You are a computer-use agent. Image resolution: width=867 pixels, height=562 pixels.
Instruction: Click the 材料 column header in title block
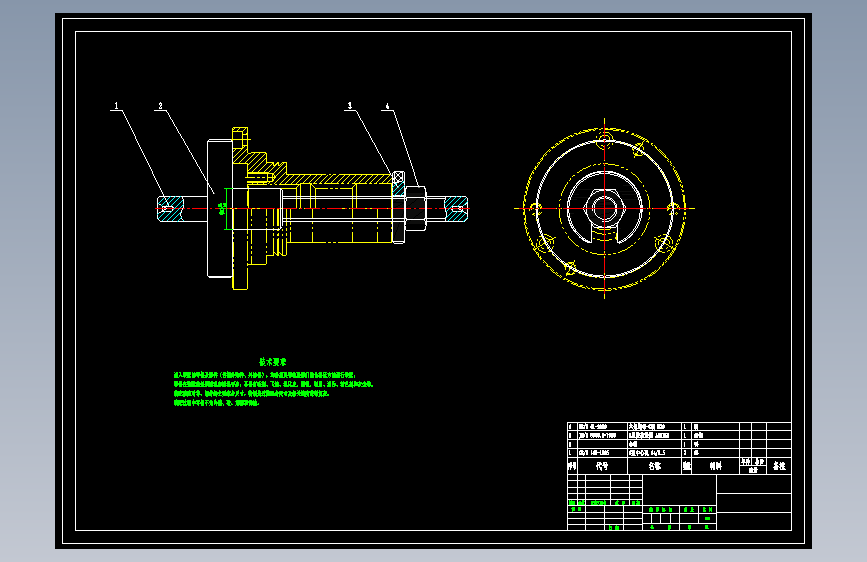(x=715, y=466)
